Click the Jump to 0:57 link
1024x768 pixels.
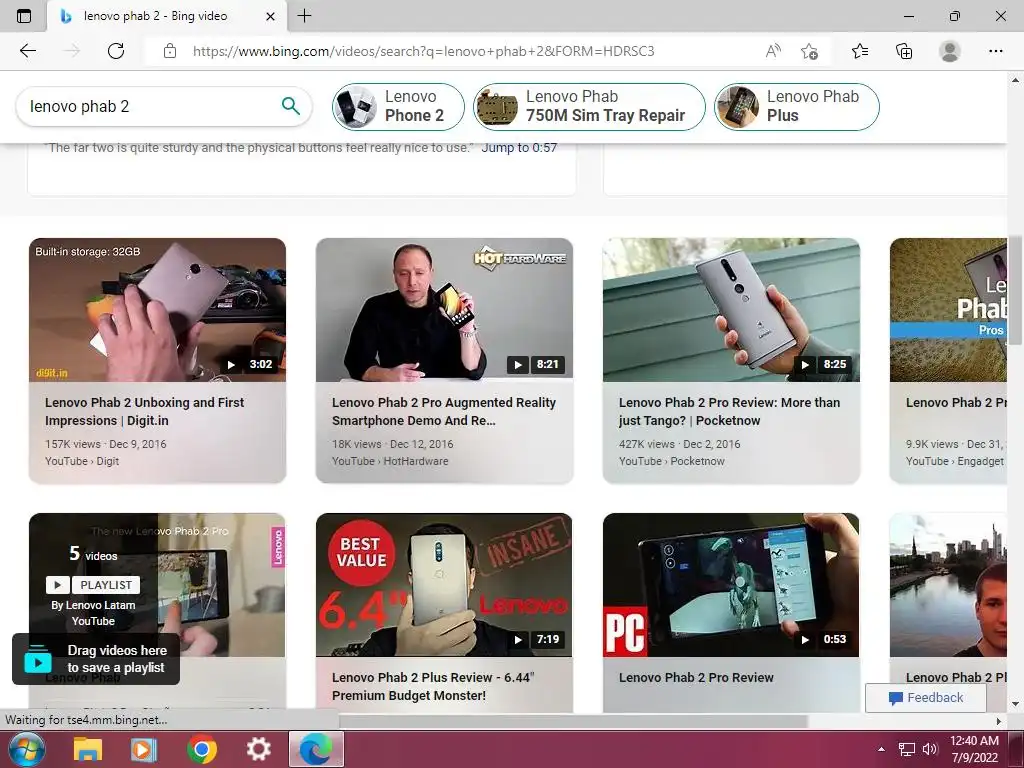[519, 148]
